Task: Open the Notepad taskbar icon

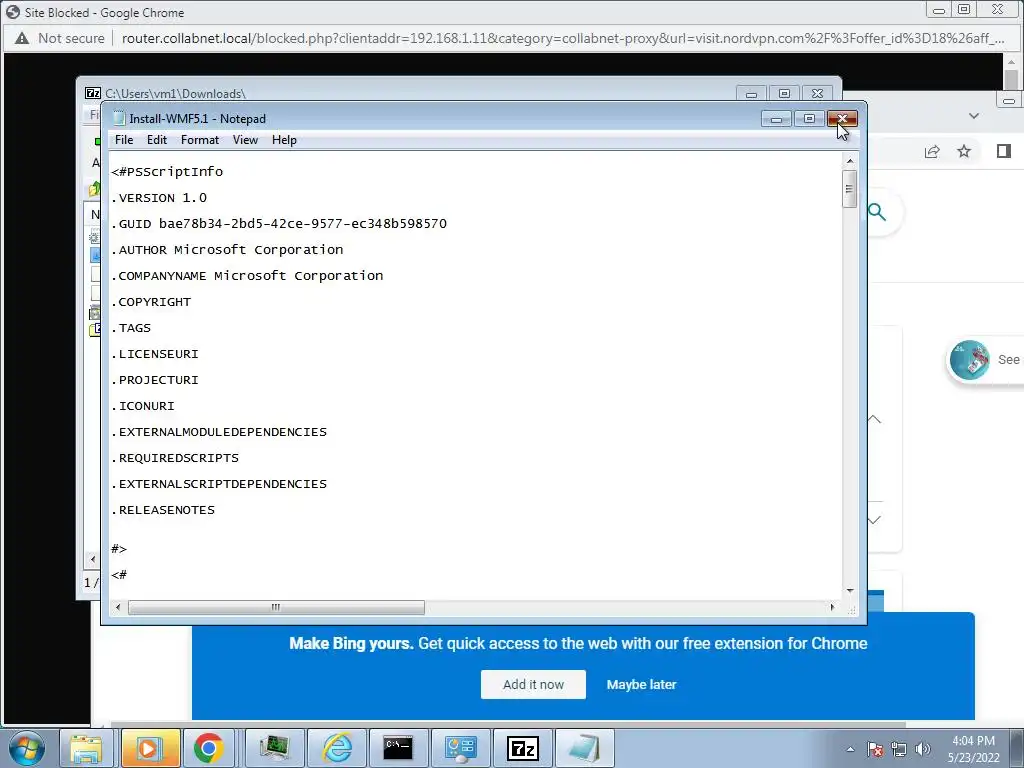Action: coord(584,748)
